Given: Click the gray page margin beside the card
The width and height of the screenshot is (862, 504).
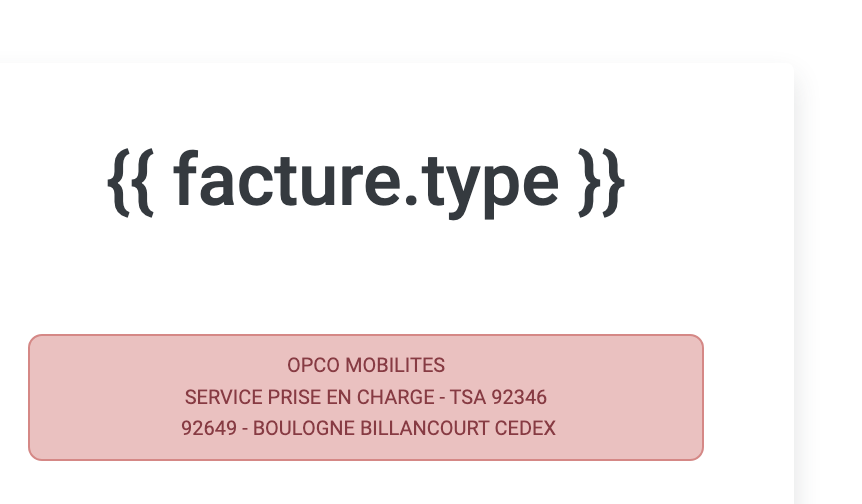Looking at the screenshot, I should tap(829, 275).
